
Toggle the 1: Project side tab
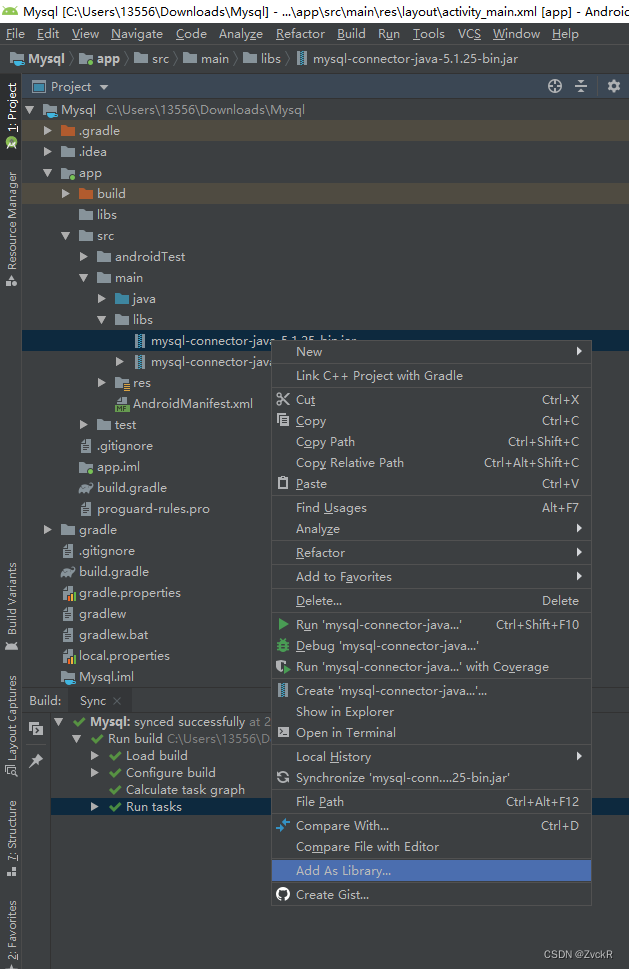click(x=11, y=116)
